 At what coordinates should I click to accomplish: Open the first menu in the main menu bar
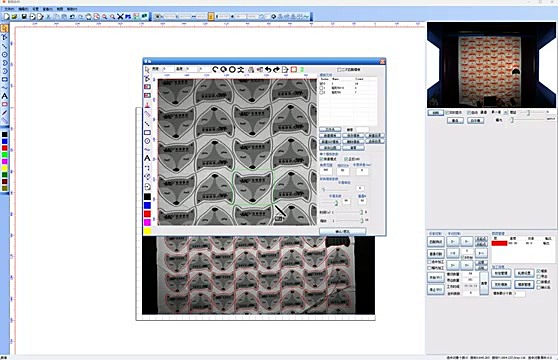[x=9, y=9]
